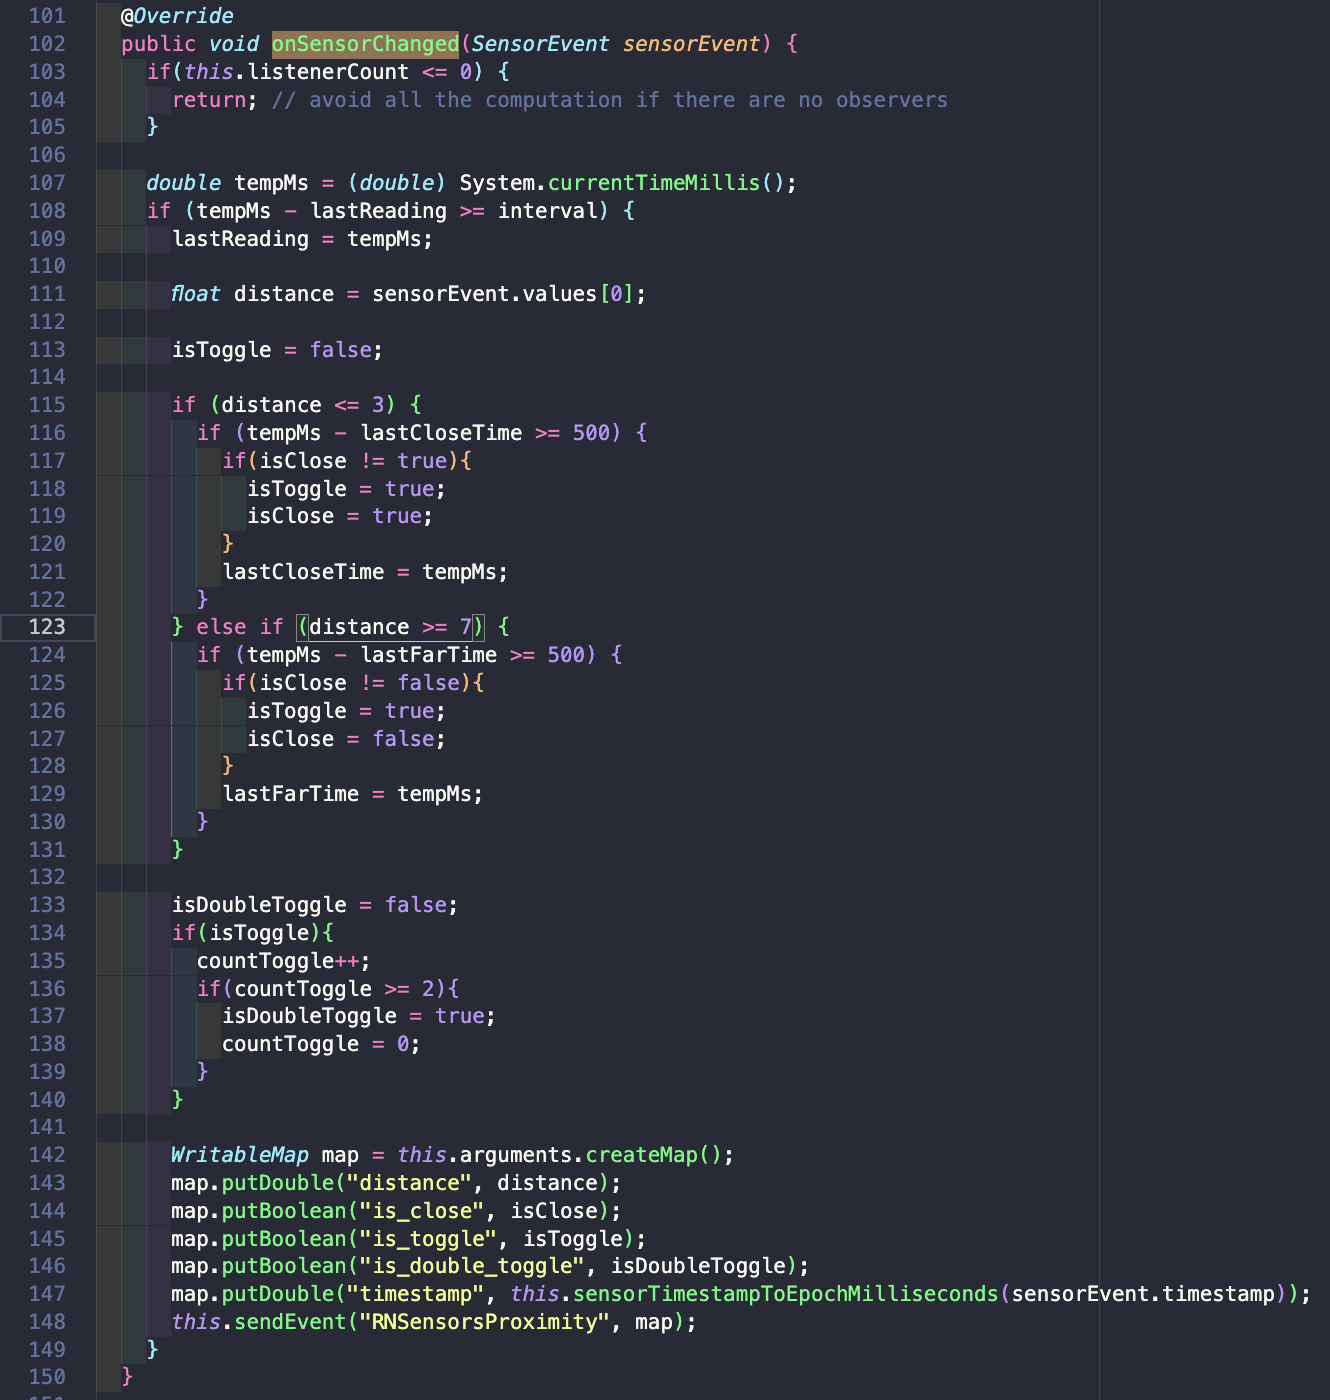Screen dimensions: 1330x1400
Task: Click the "is_double_toggle" string literal
Action: tap(472, 1266)
